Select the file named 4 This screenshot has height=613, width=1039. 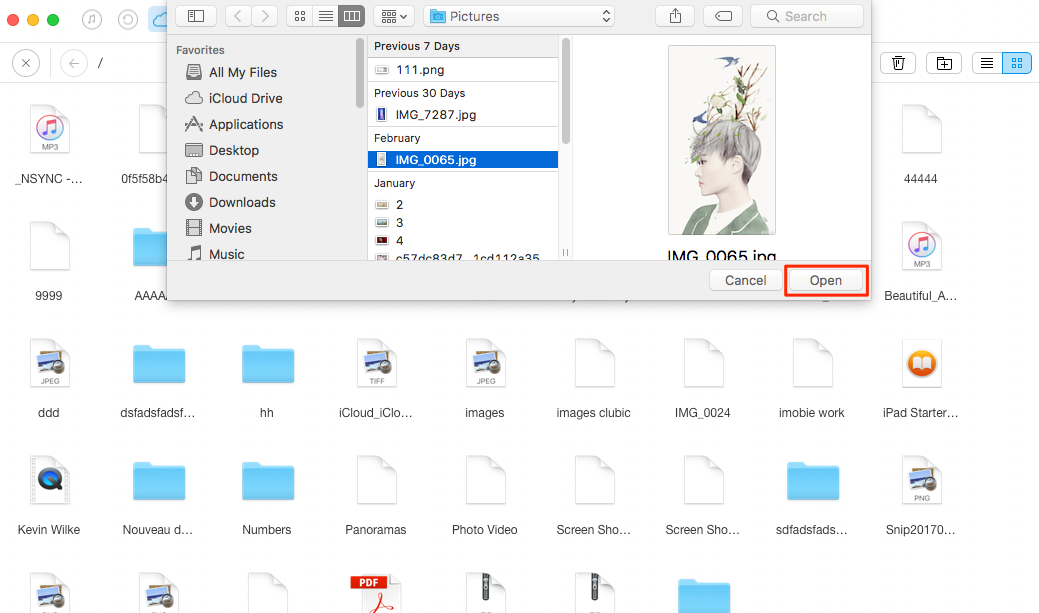tap(463, 240)
